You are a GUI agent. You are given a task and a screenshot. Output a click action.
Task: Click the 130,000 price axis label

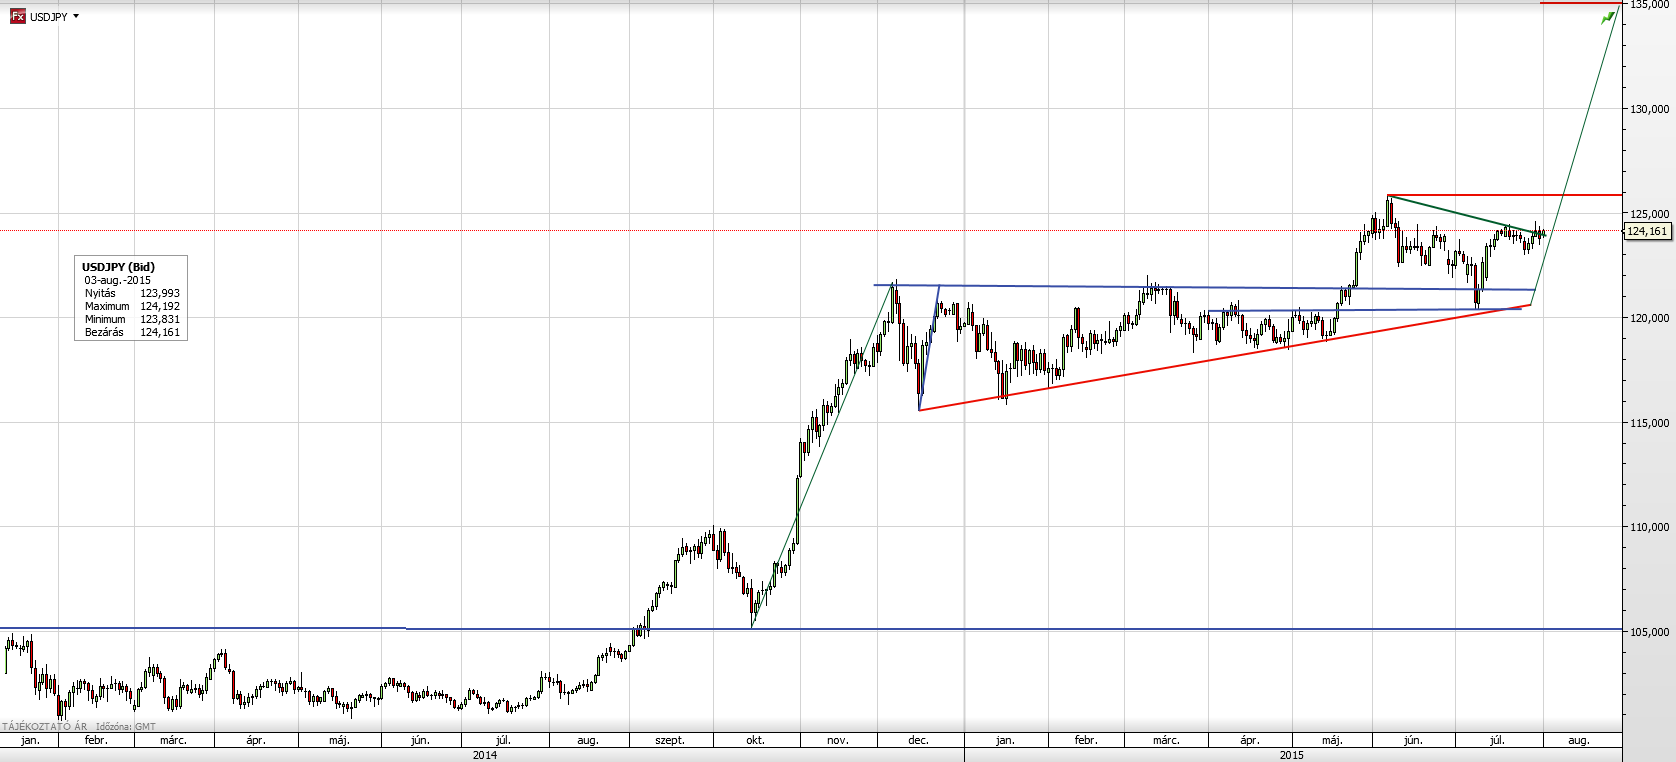click(1650, 109)
